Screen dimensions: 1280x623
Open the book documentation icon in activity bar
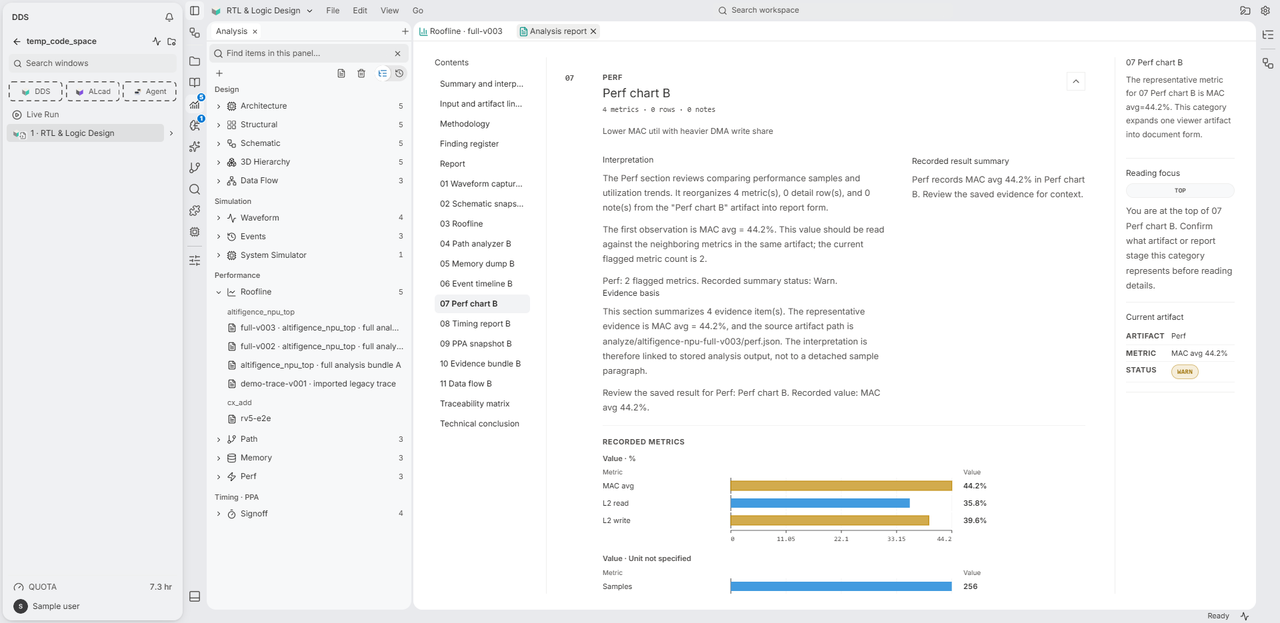tap(194, 82)
